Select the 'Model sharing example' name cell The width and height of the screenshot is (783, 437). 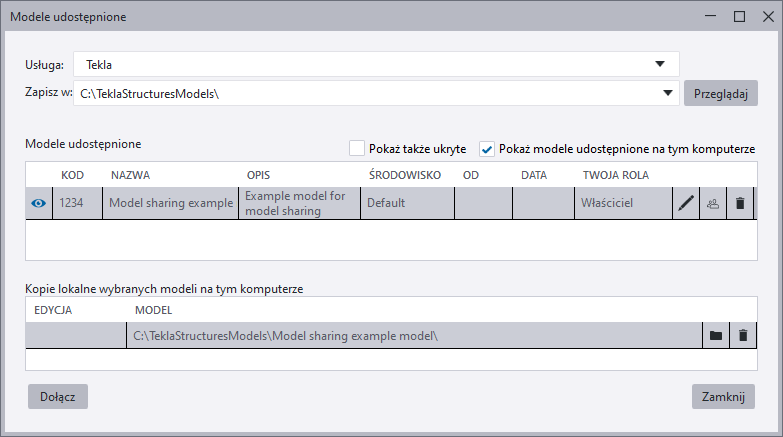coord(171,203)
